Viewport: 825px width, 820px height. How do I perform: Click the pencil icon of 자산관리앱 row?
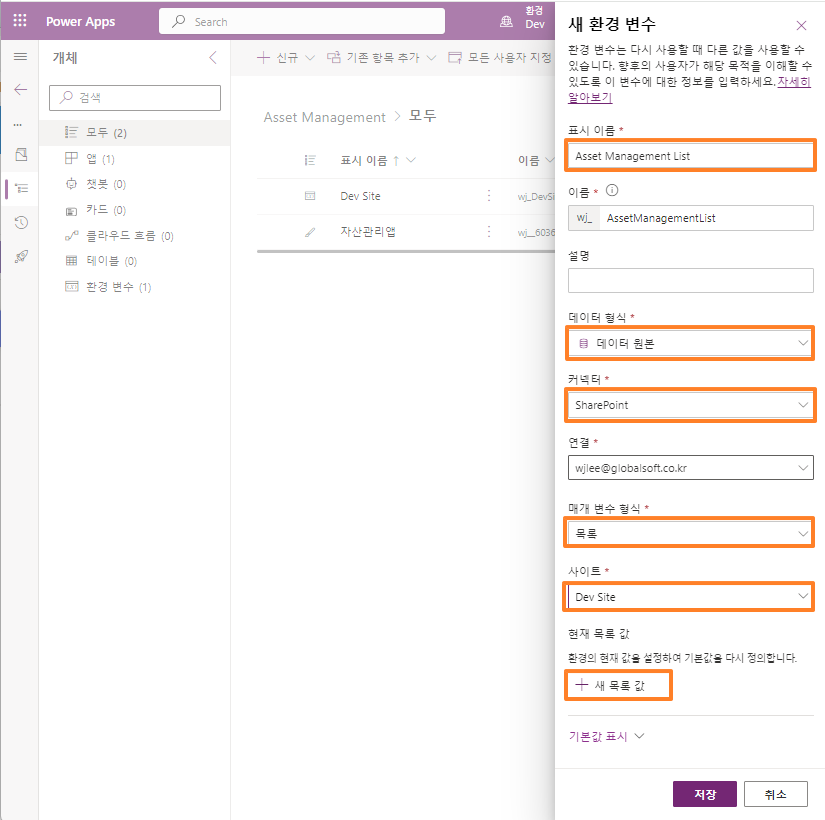click(x=310, y=232)
